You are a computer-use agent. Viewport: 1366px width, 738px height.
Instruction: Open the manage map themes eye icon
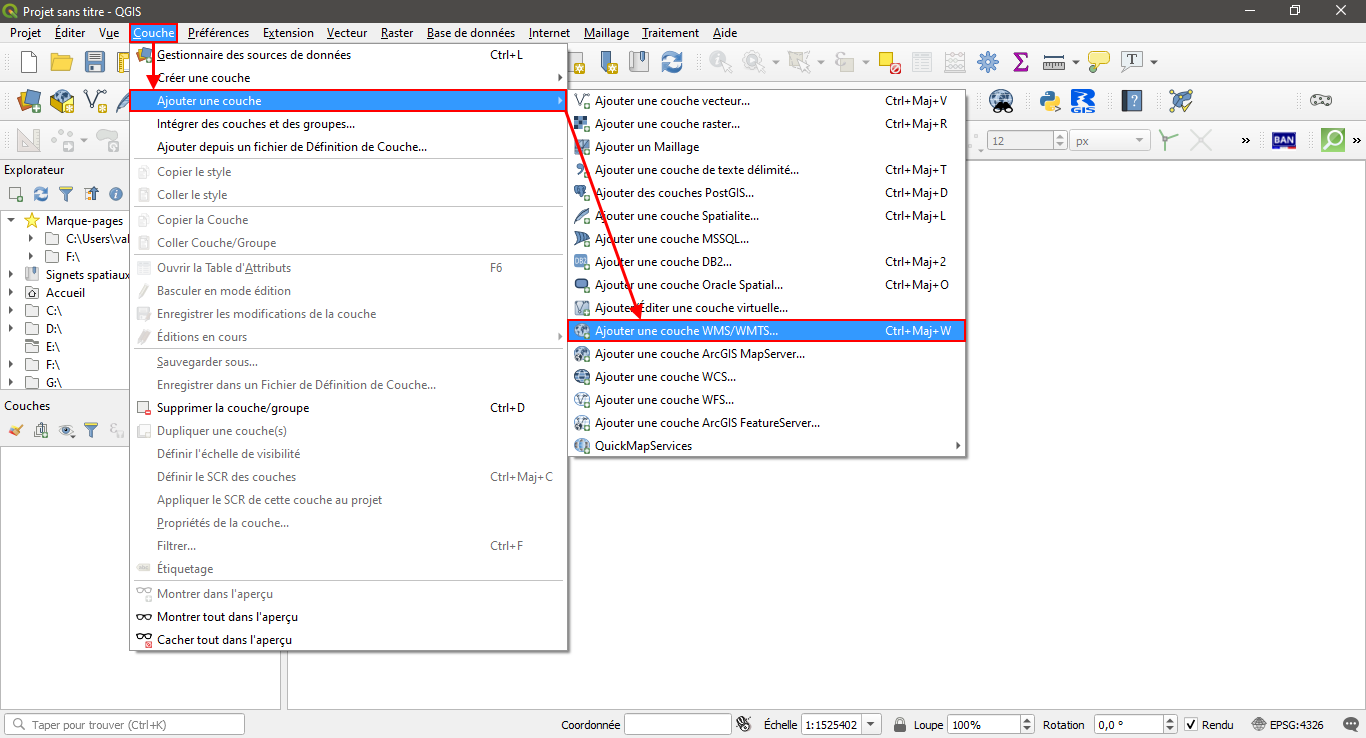[66, 430]
